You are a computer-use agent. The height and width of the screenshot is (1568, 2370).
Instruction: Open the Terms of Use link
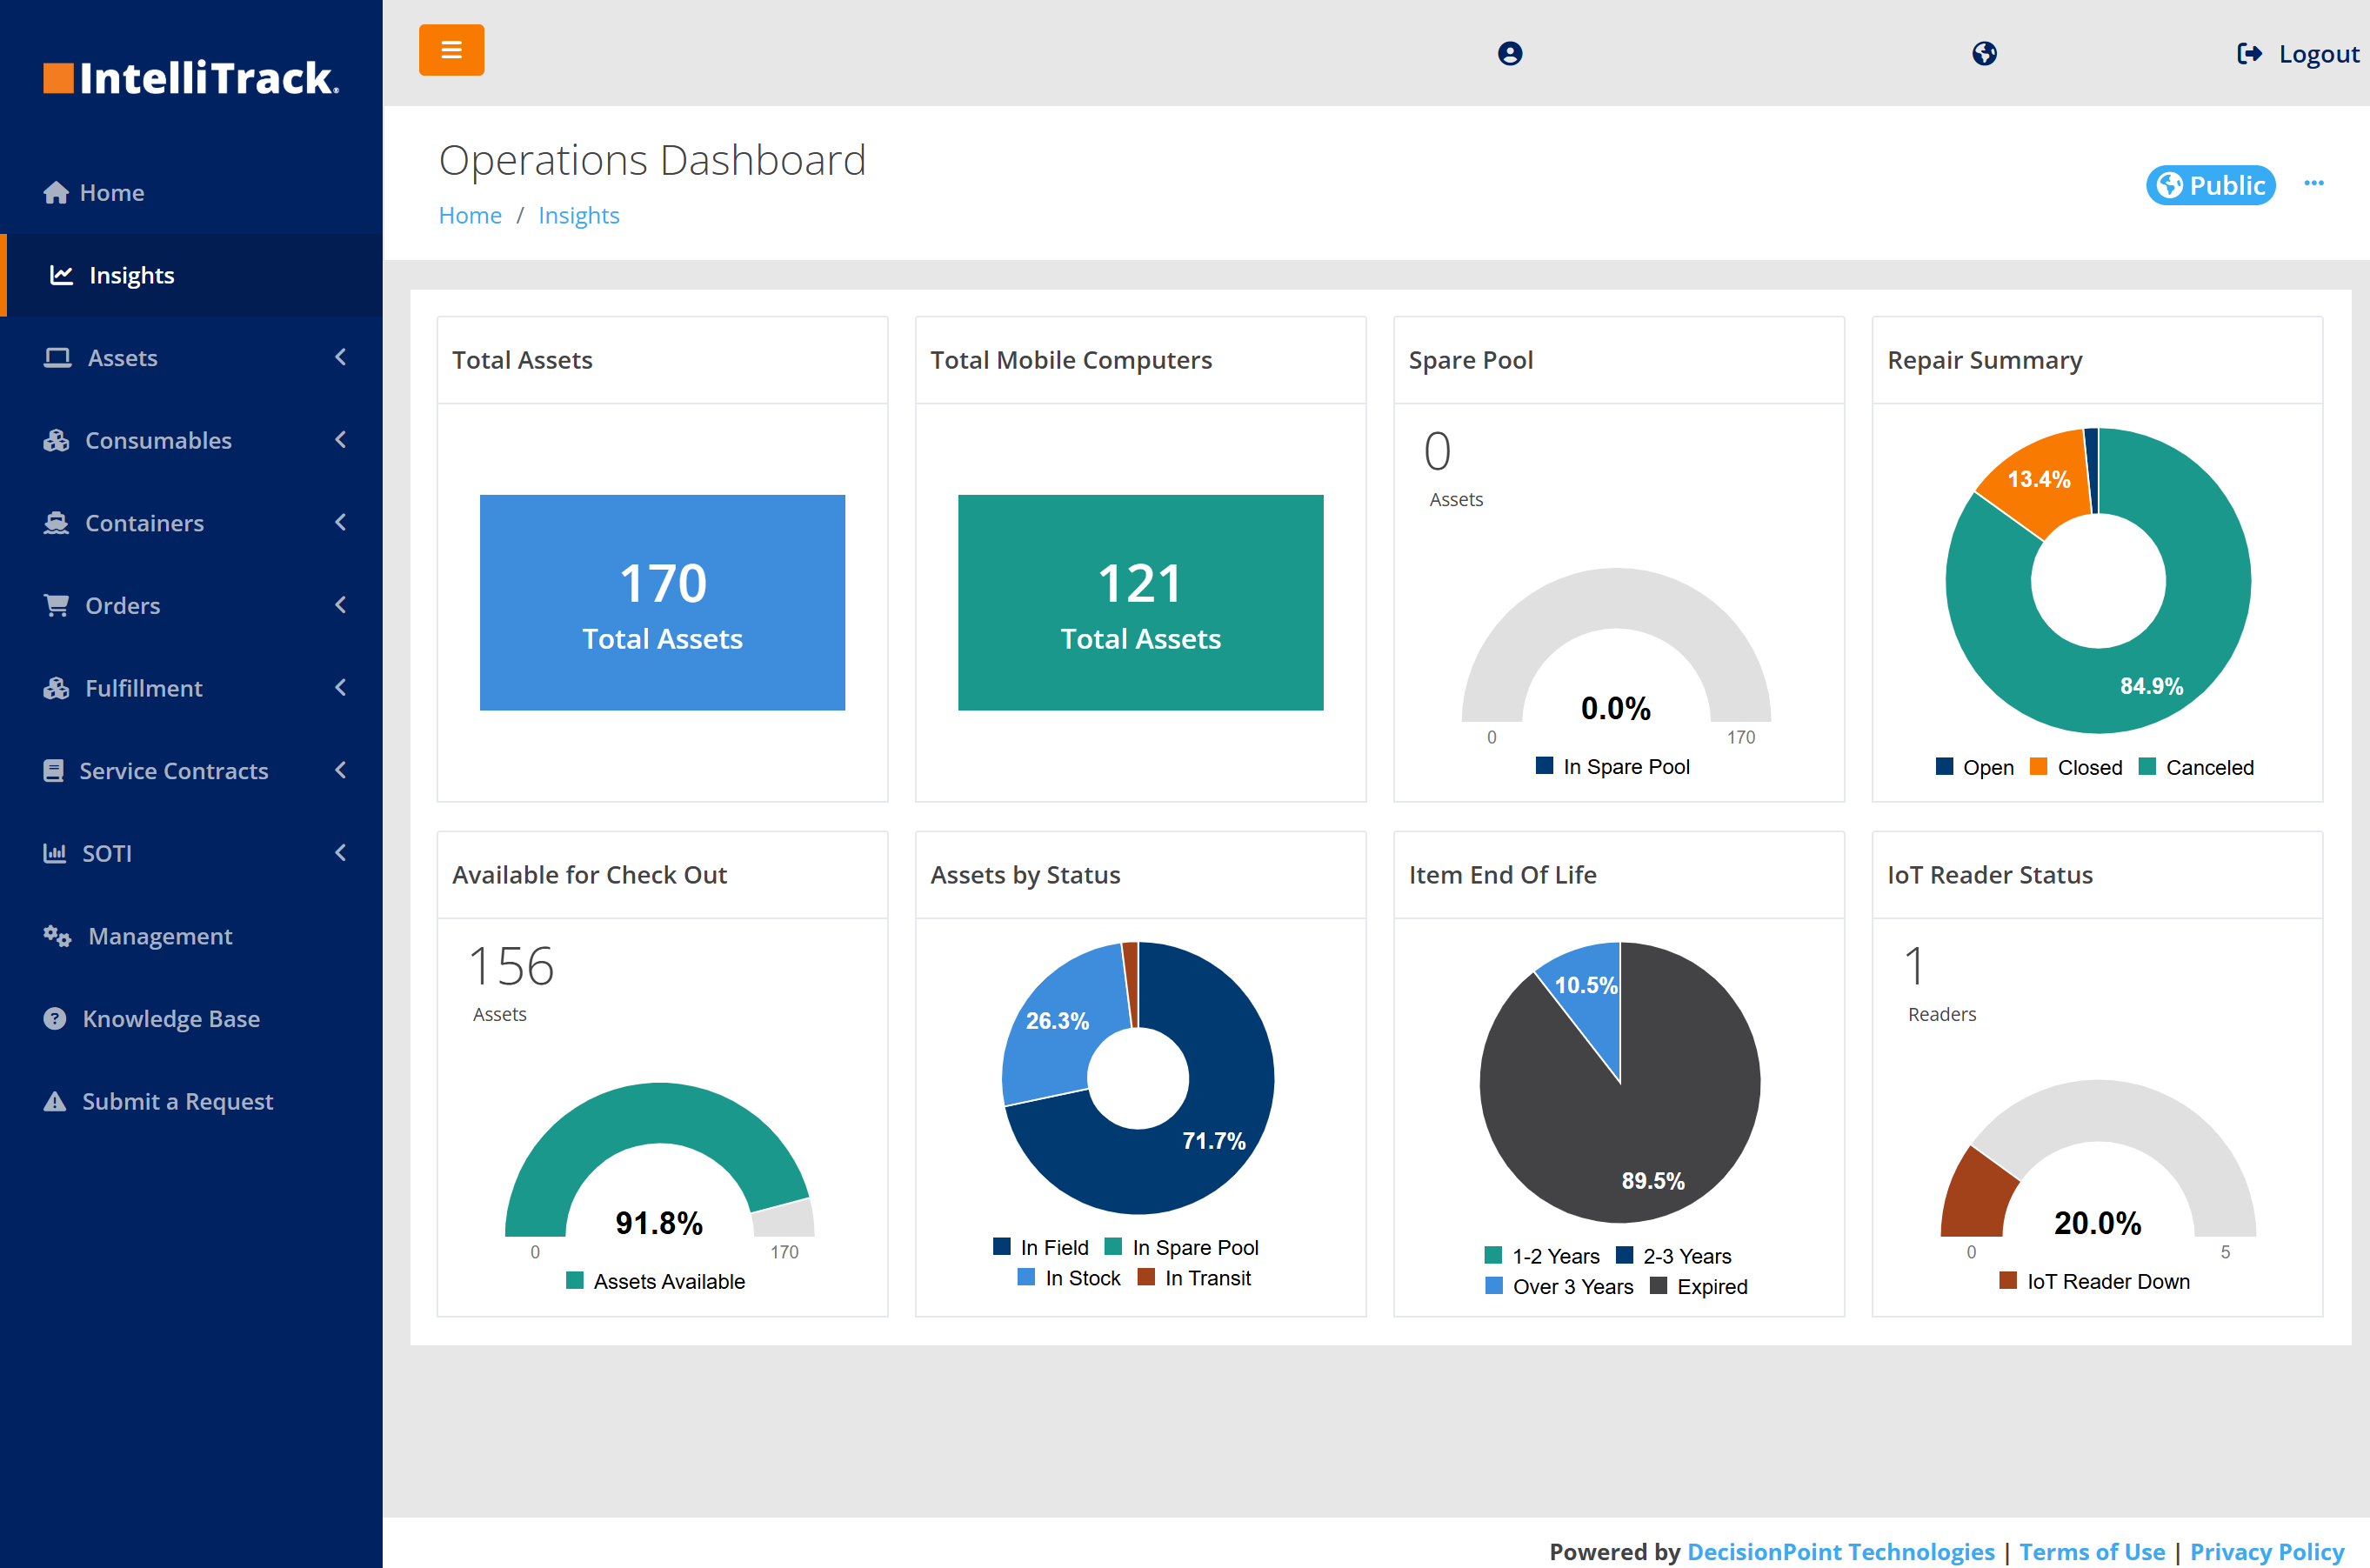pos(2093,1551)
